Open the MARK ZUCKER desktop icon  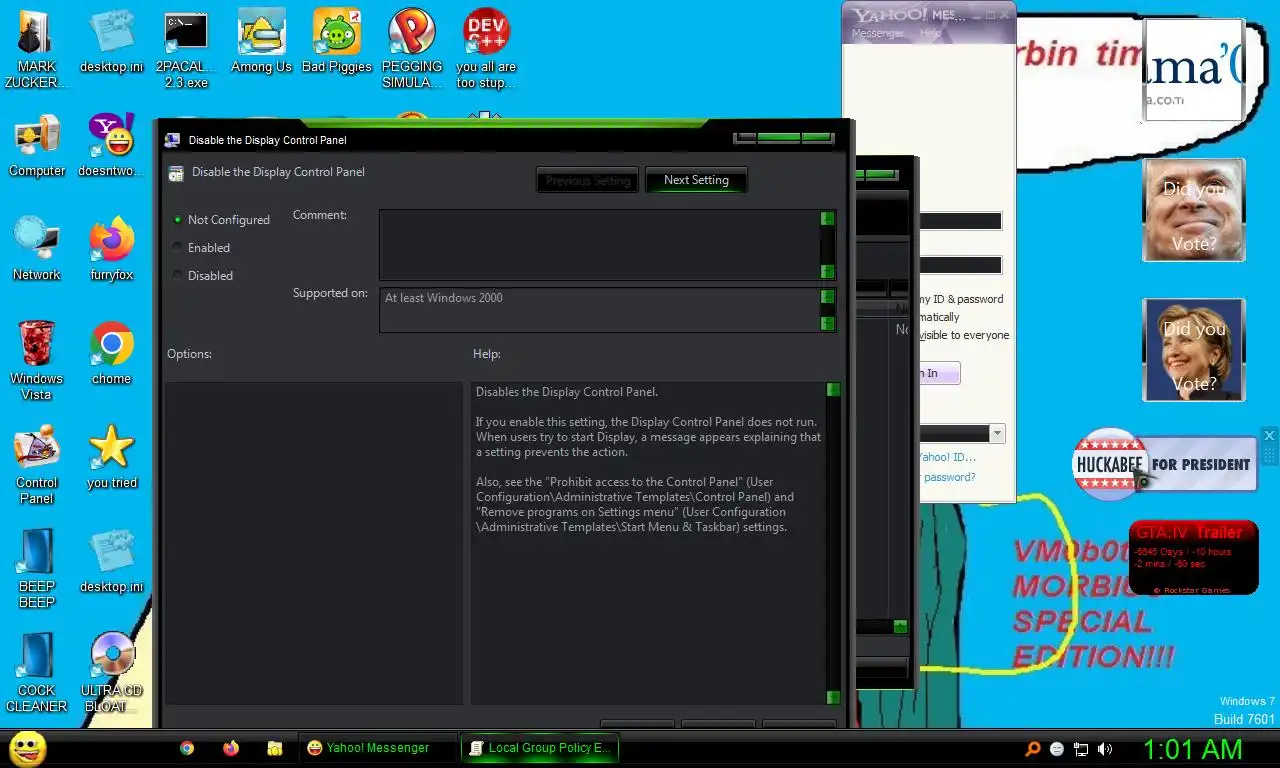pyautogui.click(x=37, y=48)
